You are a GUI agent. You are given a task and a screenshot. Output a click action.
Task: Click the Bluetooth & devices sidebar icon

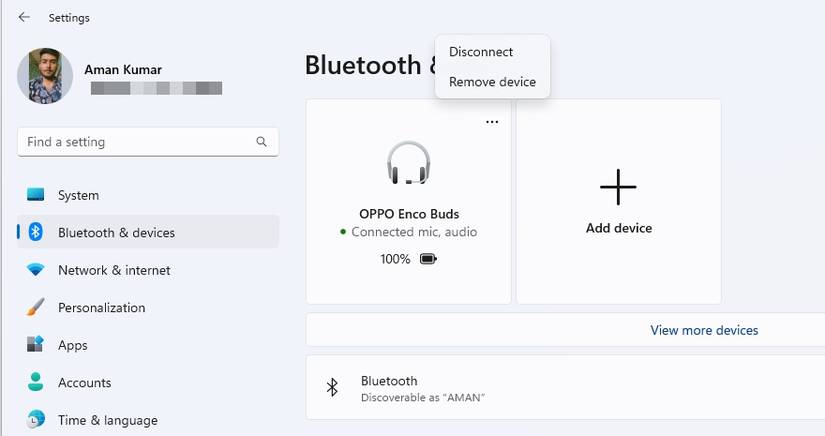tap(36, 233)
